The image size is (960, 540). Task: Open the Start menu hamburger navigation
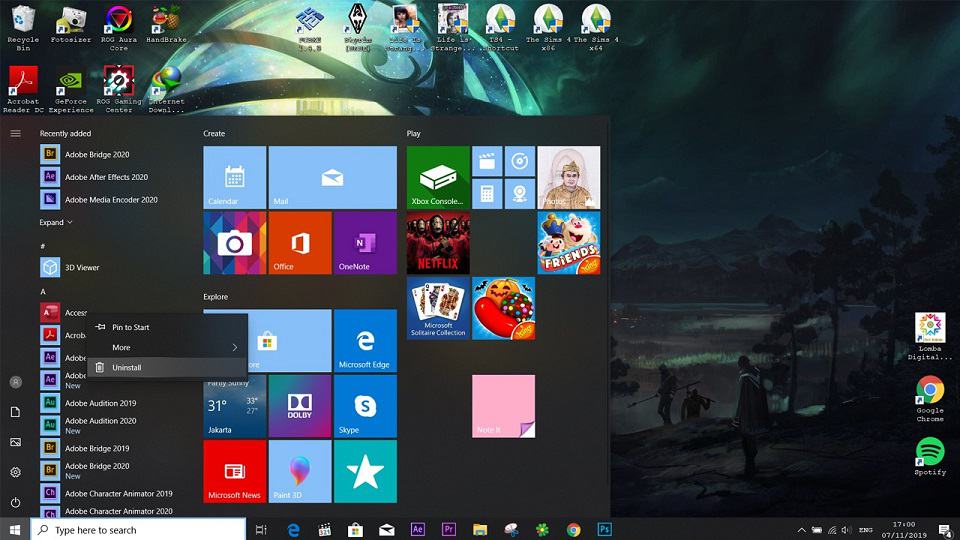coord(15,133)
